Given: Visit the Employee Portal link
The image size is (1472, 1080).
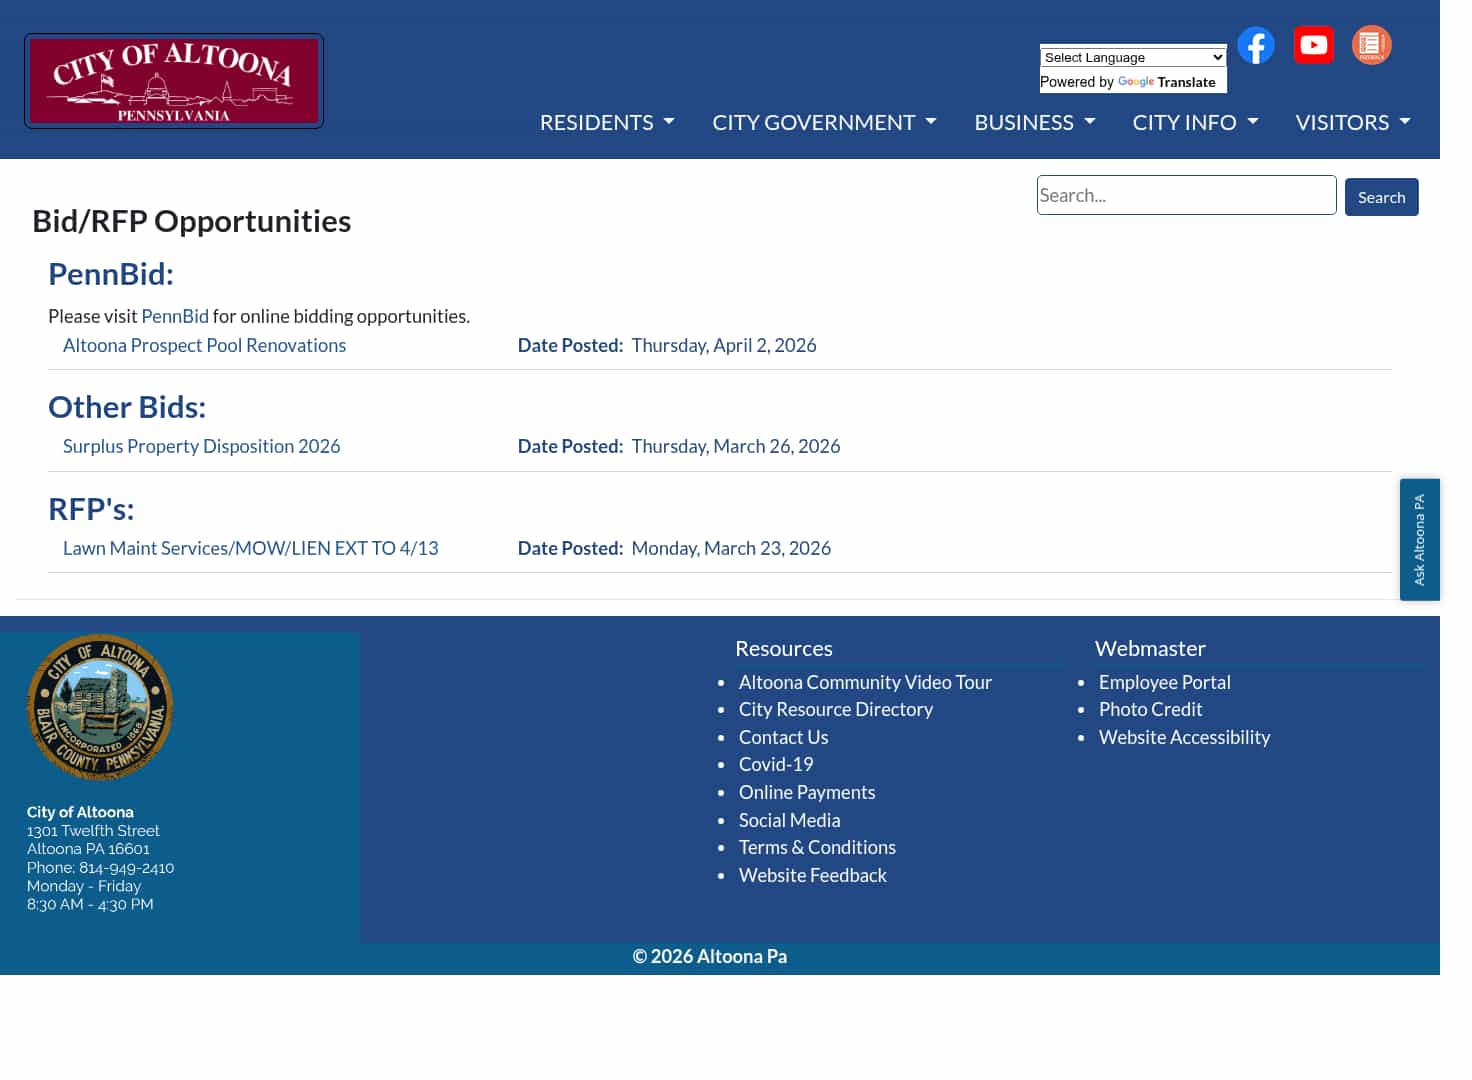Looking at the screenshot, I should (1164, 682).
